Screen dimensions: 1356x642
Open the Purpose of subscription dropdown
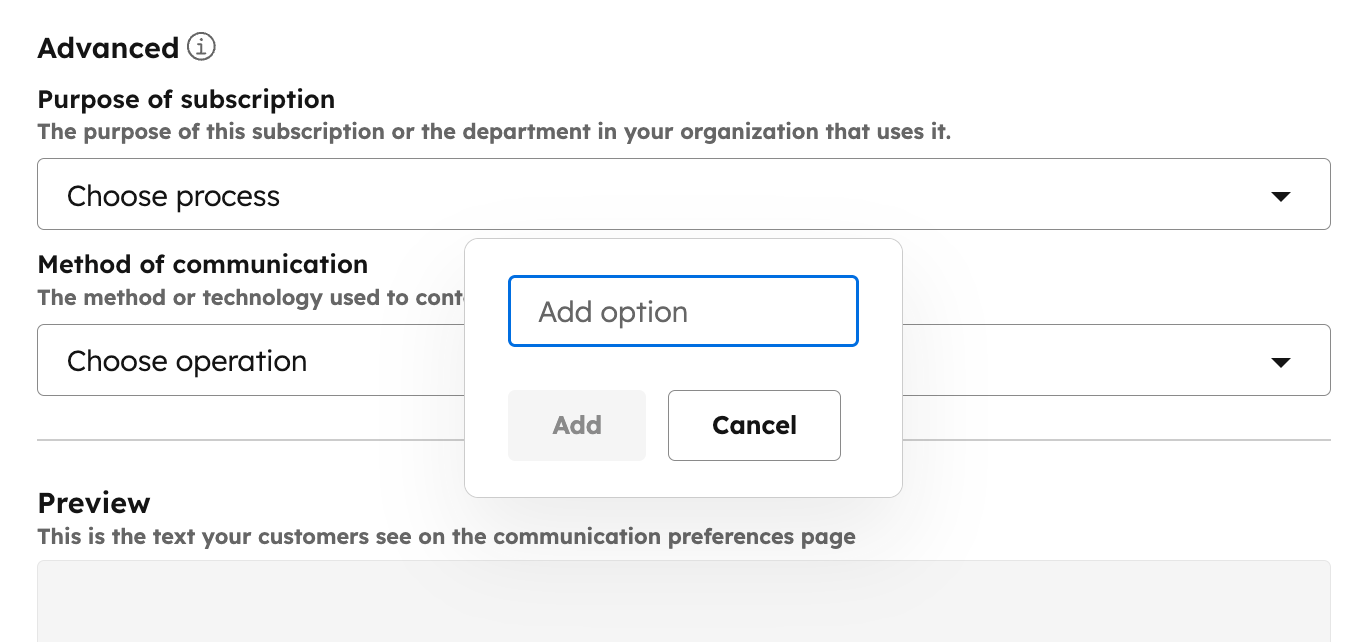[x=683, y=194]
